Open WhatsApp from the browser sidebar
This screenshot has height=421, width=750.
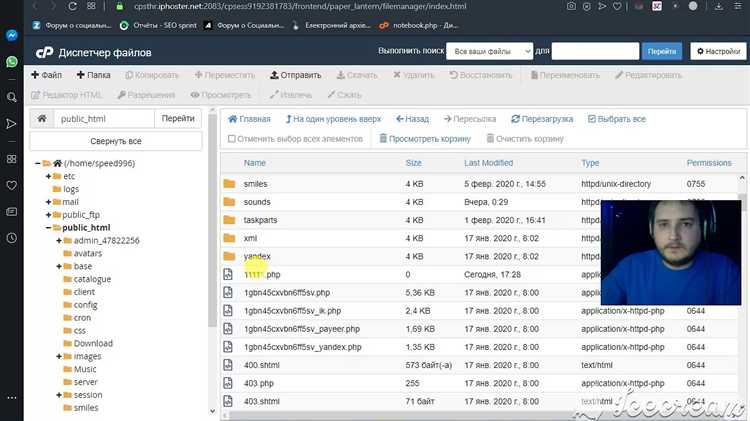pos(11,61)
